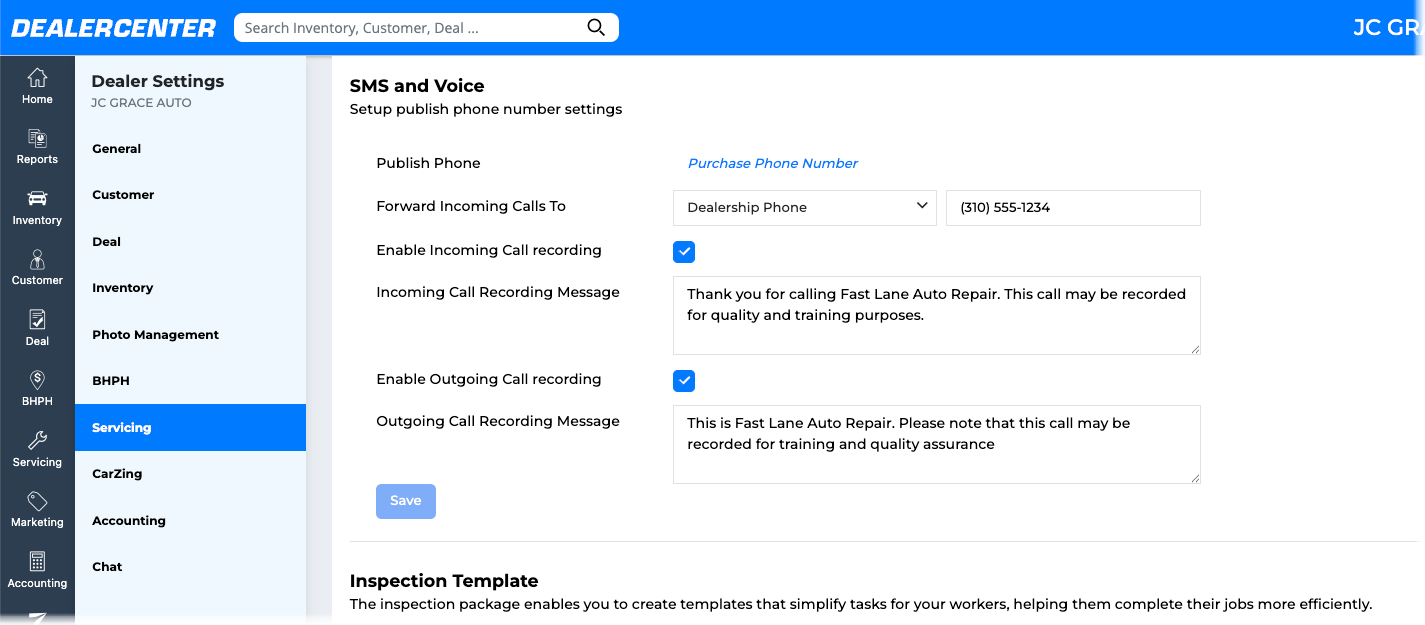Open Accounting settings in Dealer Settings

tap(190, 521)
